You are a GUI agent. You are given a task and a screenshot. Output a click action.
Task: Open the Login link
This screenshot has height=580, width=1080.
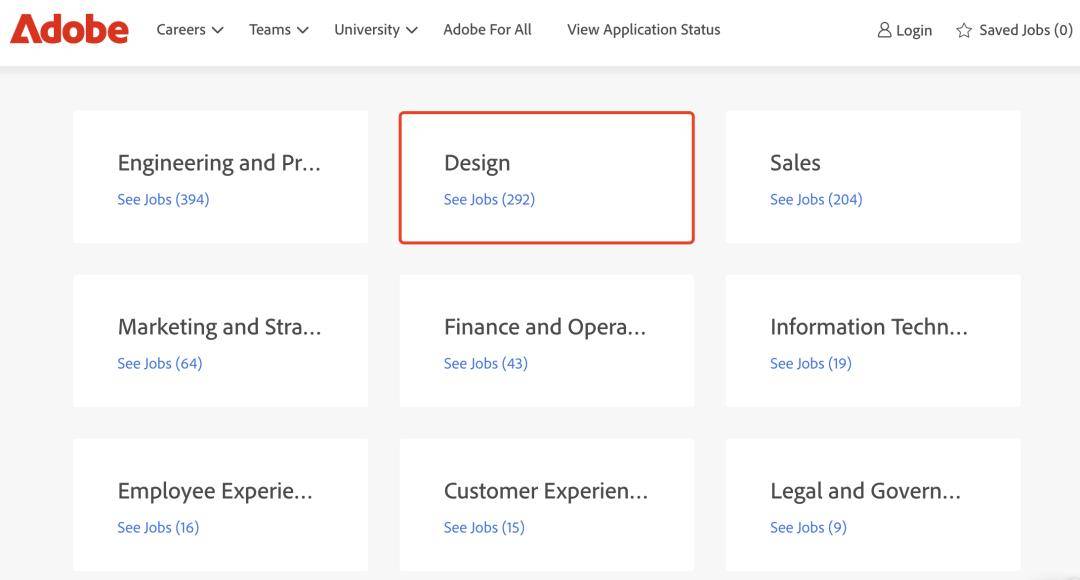[904, 30]
